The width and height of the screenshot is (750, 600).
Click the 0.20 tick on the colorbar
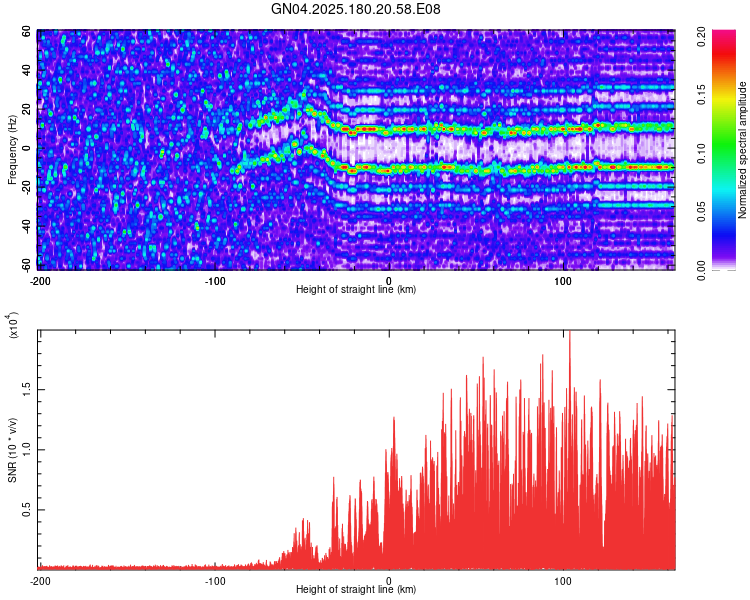(x=701, y=36)
